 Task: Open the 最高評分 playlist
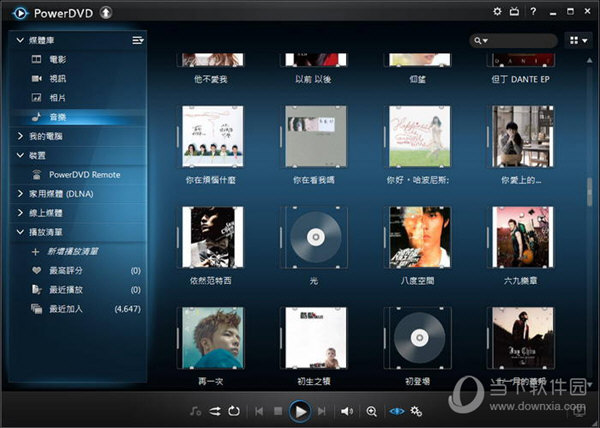pyautogui.click(x=78, y=270)
